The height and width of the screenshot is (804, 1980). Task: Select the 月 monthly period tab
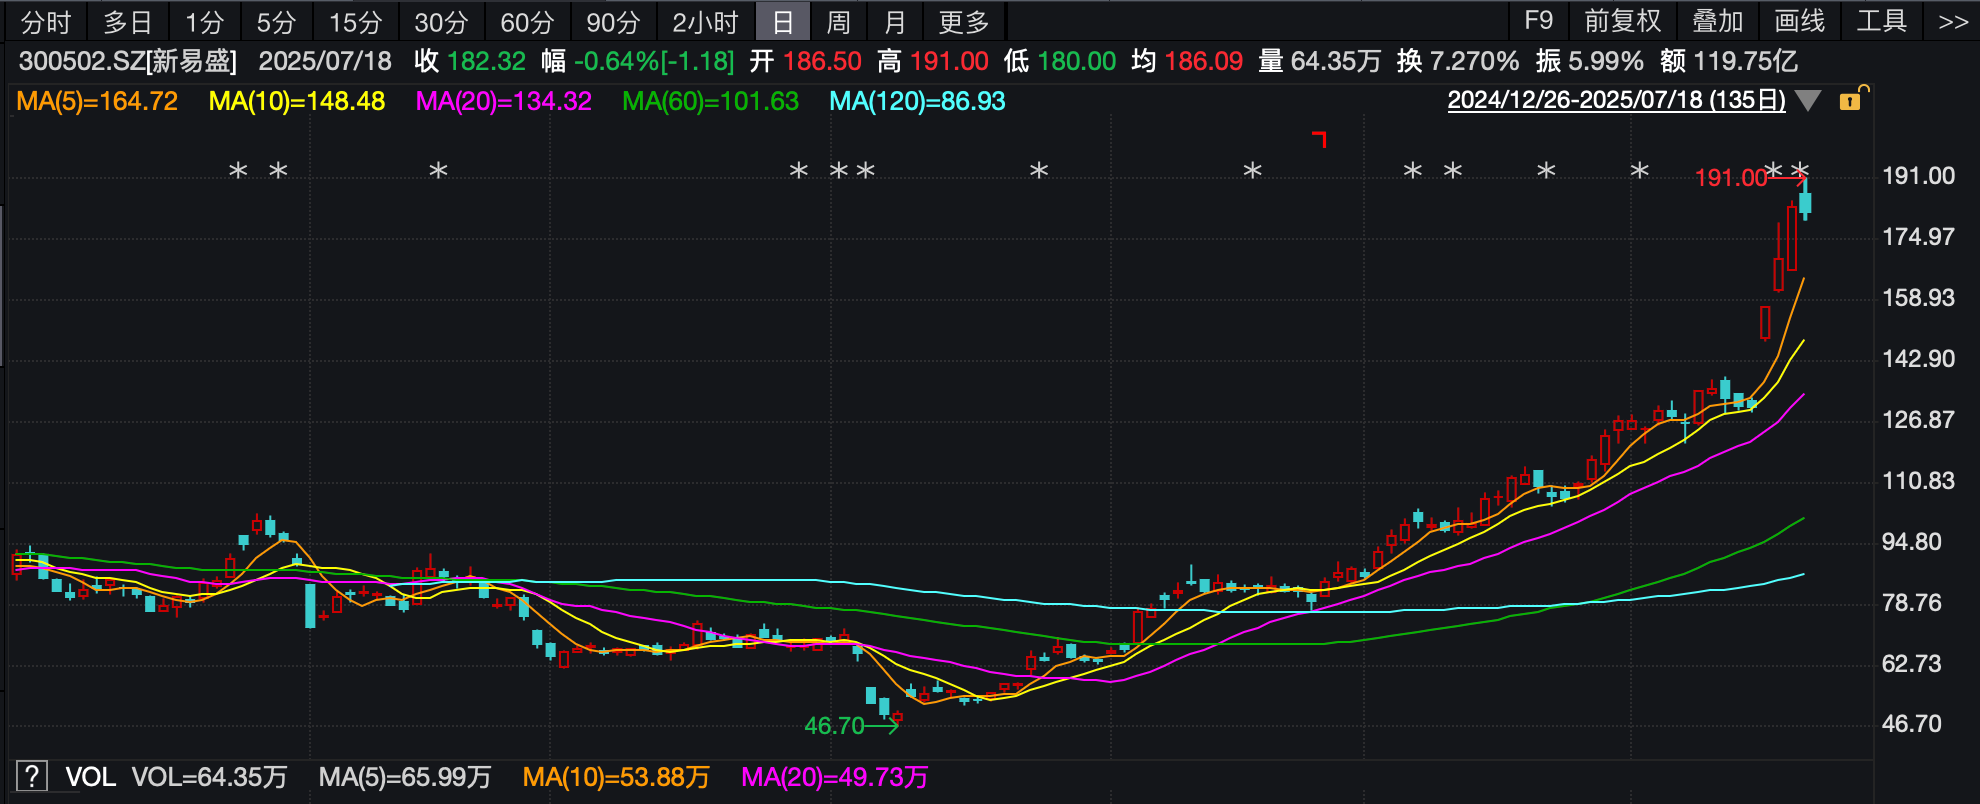coord(895,21)
